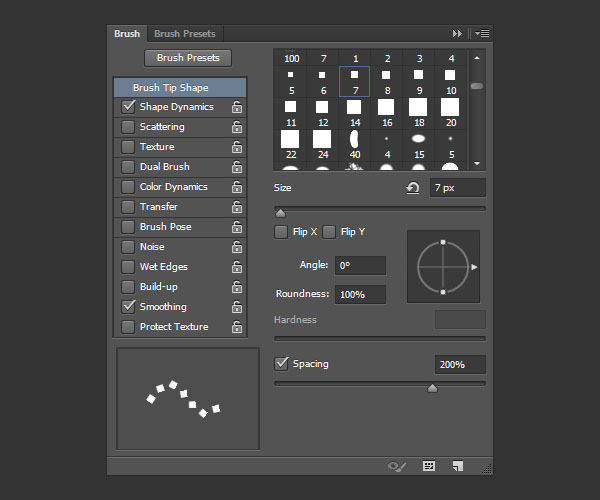The width and height of the screenshot is (600, 500).
Task: Click the lock icon beside Shape Dynamics
Action: pos(237,107)
